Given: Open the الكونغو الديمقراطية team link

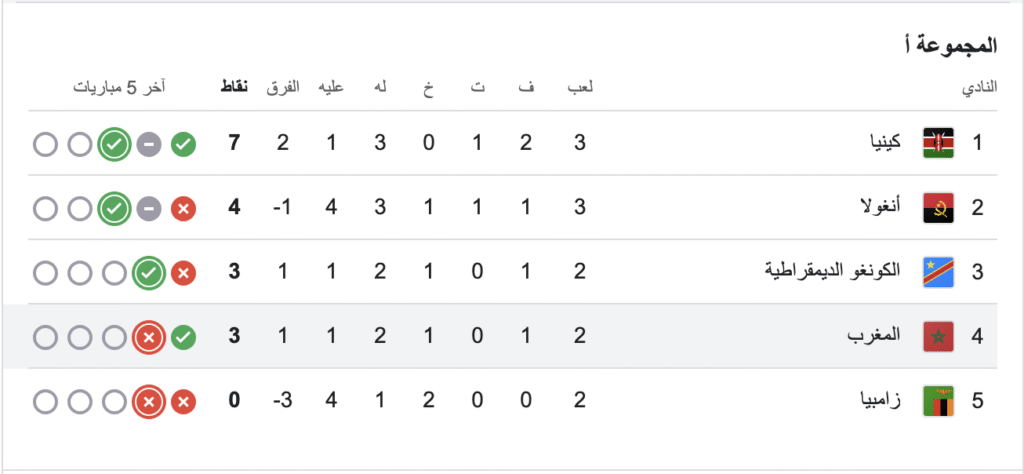Looking at the screenshot, I should click(833, 271).
